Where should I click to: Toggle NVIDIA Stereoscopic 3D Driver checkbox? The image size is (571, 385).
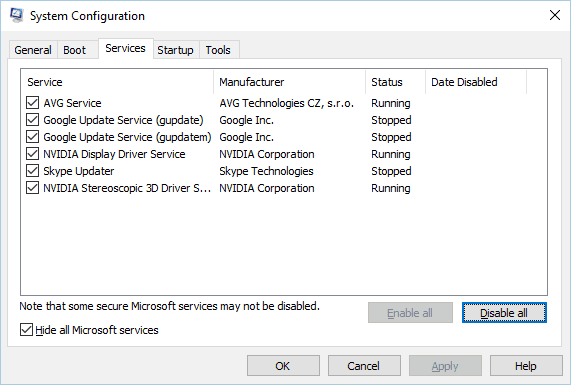tap(32, 188)
